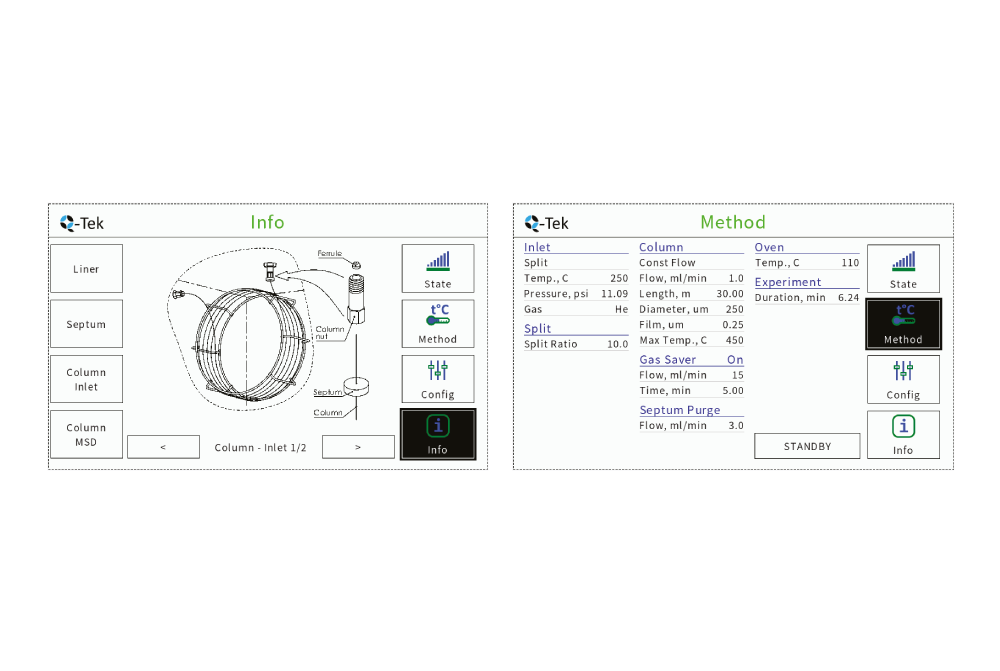Image resolution: width=1000 pixels, height=671 pixels.
Task: Change the inlet gas He value
Action: click(621, 310)
